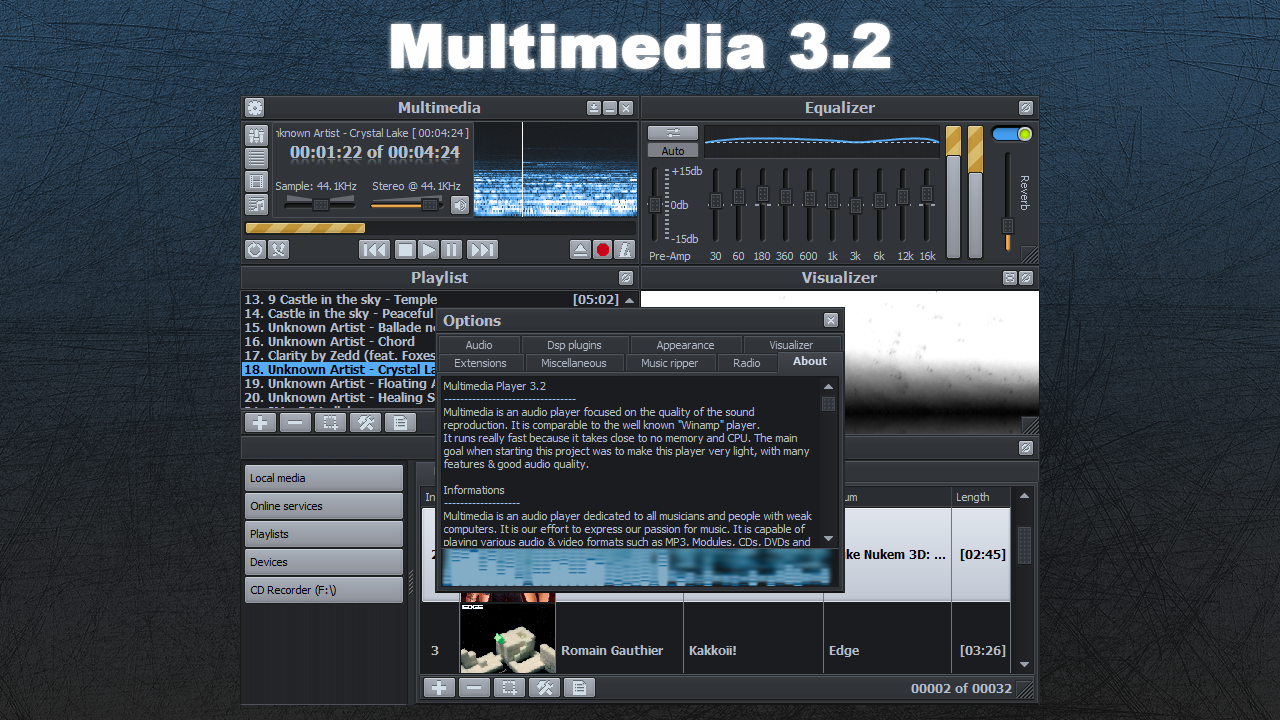Screen dimensions: 1280x720
Task: Switch off the equalizer on/off toggle
Action: tap(1012, 134)
